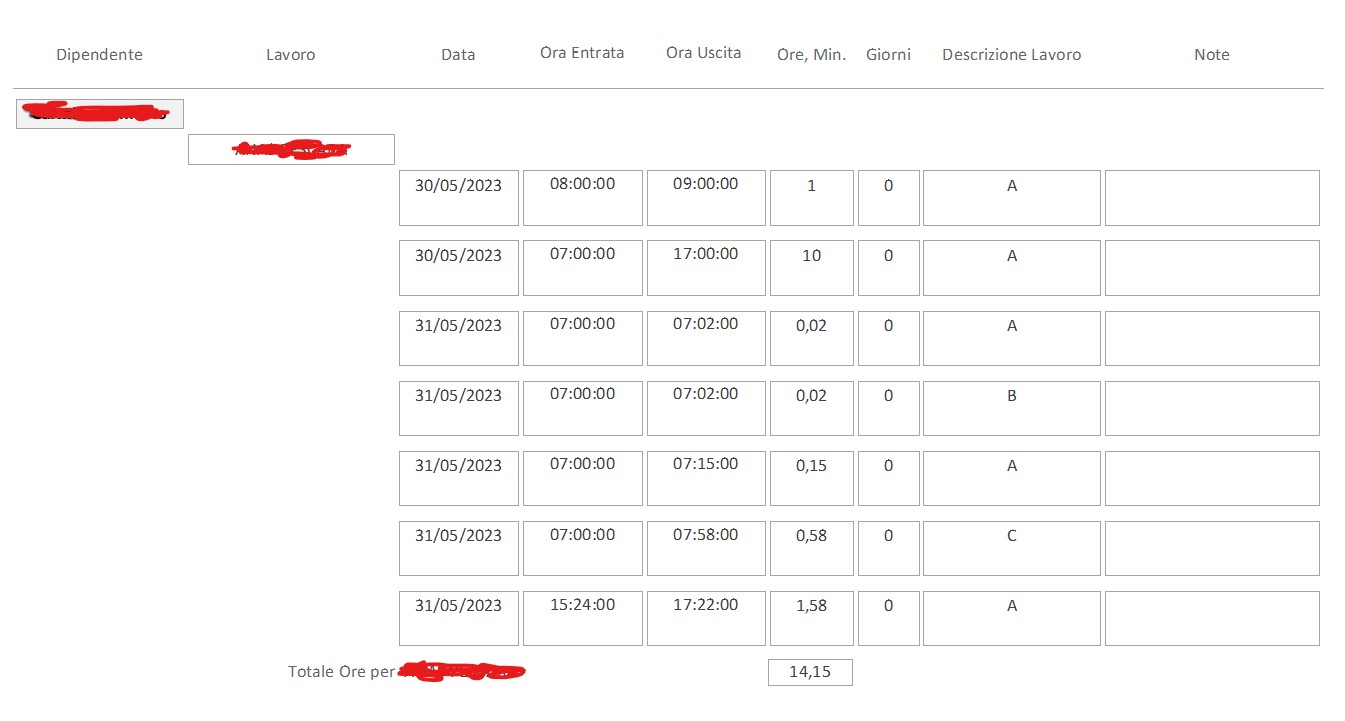The width and height of the screenshot is (1345, 721).
Task: Click the hours field showing 10
Action: point(811,267)
